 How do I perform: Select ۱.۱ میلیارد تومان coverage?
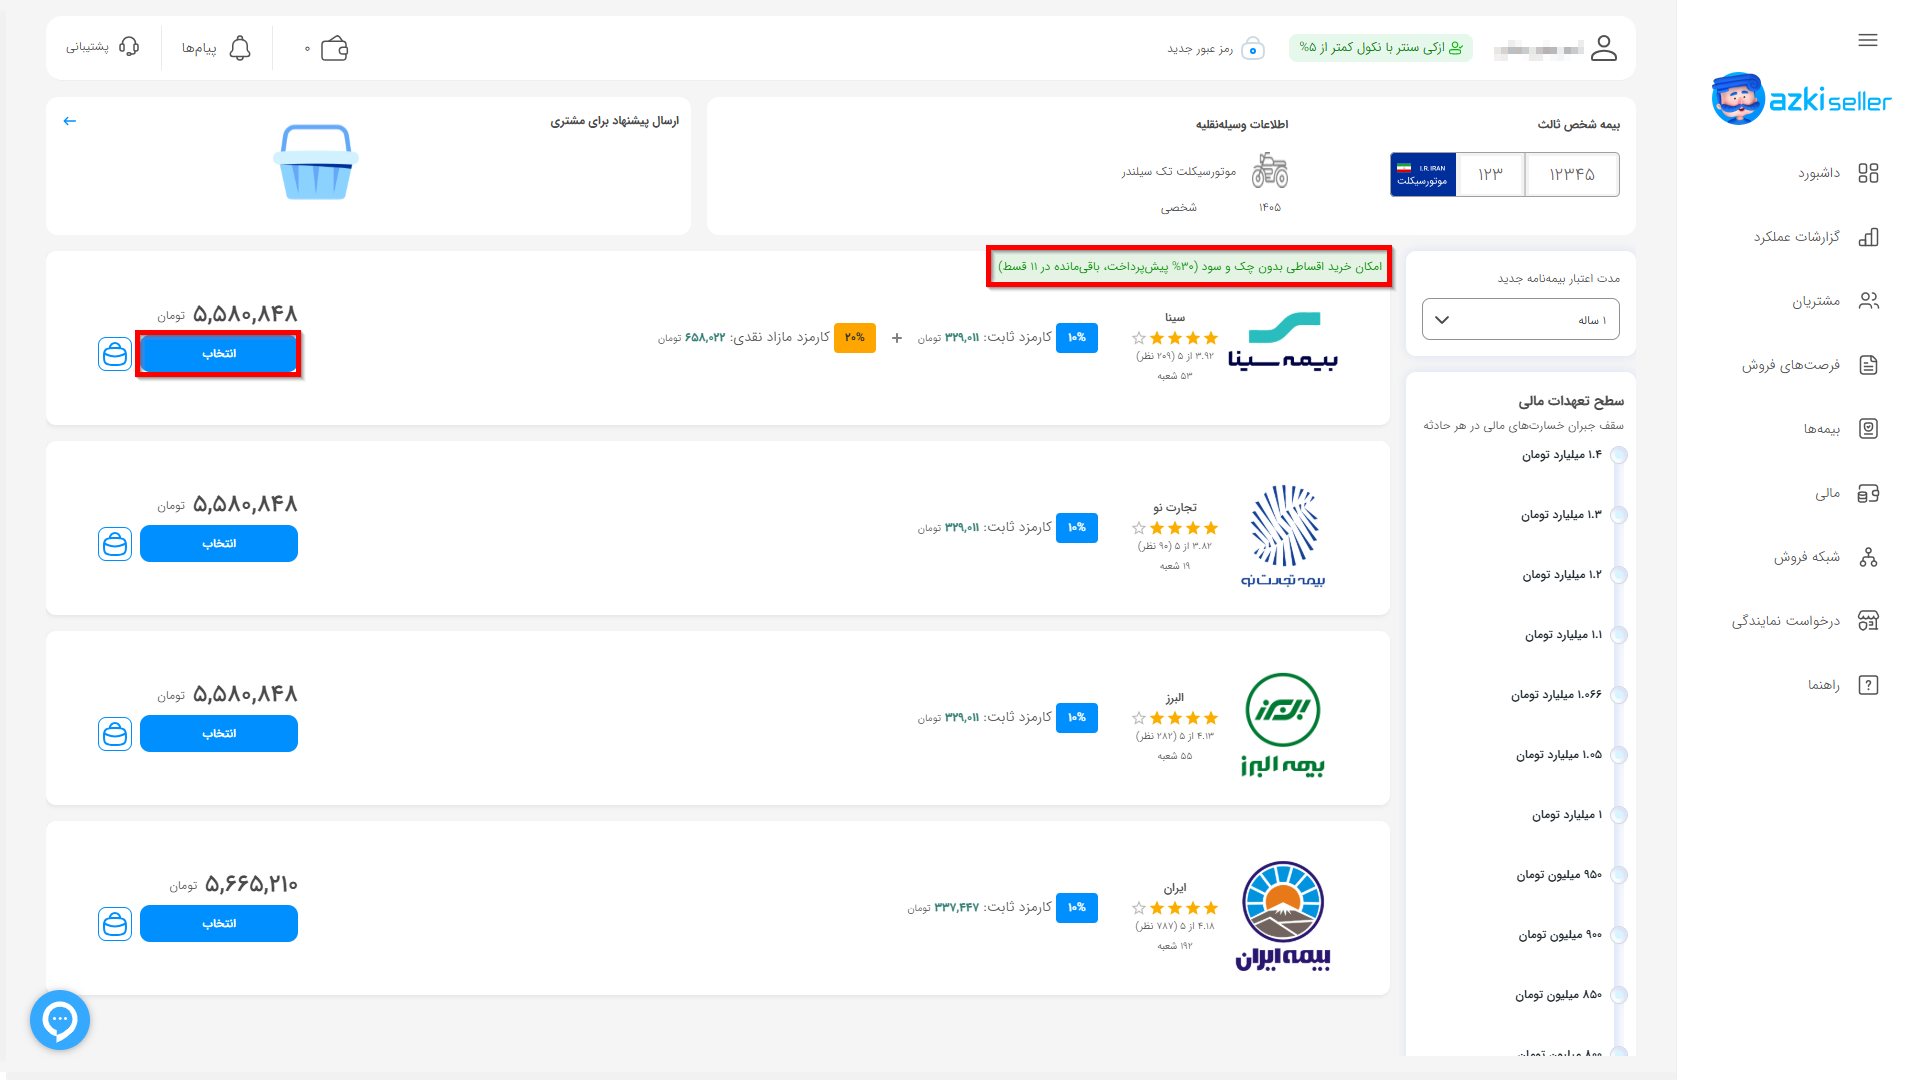1619,635
